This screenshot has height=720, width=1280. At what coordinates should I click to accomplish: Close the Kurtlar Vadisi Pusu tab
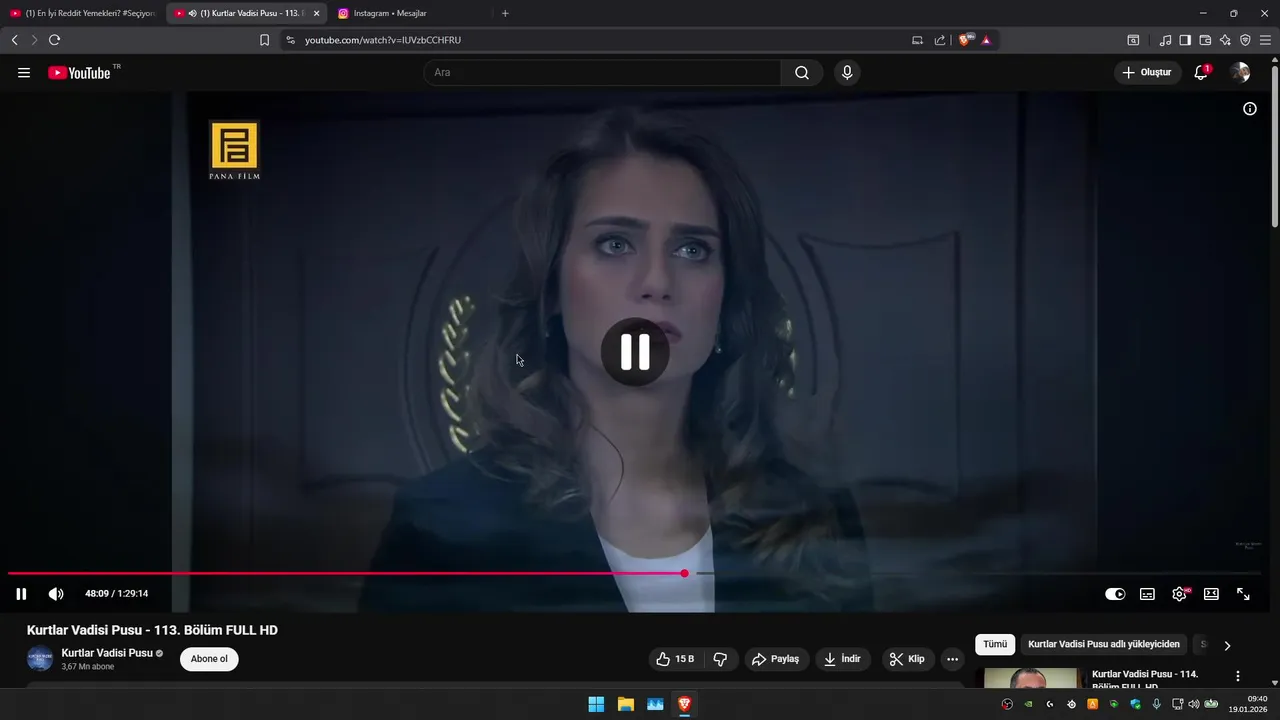point(316,13)
